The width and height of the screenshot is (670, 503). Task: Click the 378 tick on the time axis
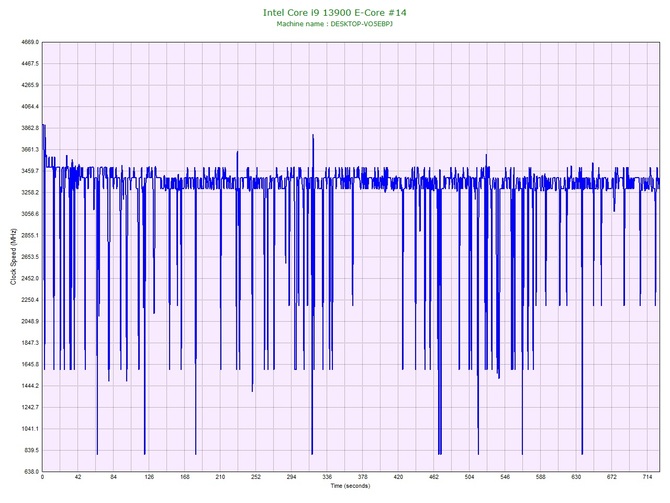(363, 477)
